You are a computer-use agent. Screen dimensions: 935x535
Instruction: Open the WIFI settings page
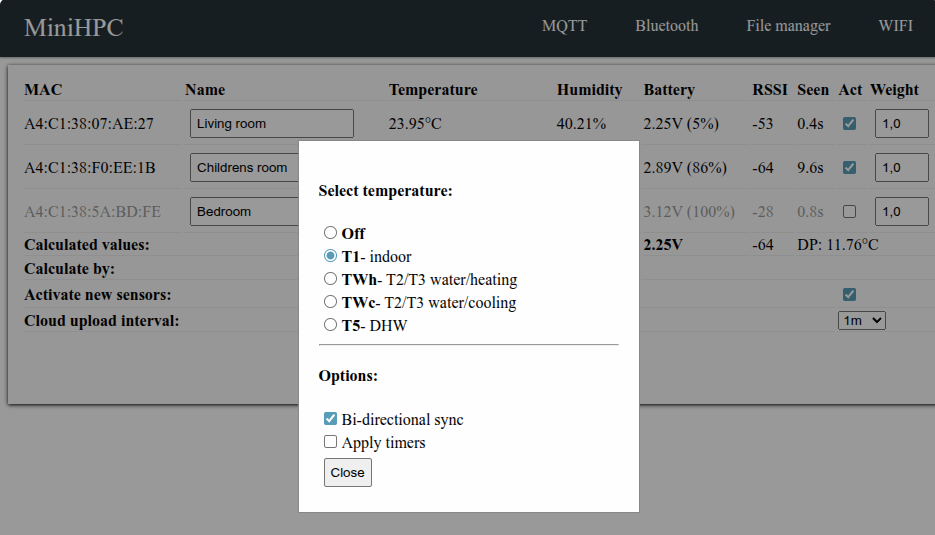click(895, 26)
